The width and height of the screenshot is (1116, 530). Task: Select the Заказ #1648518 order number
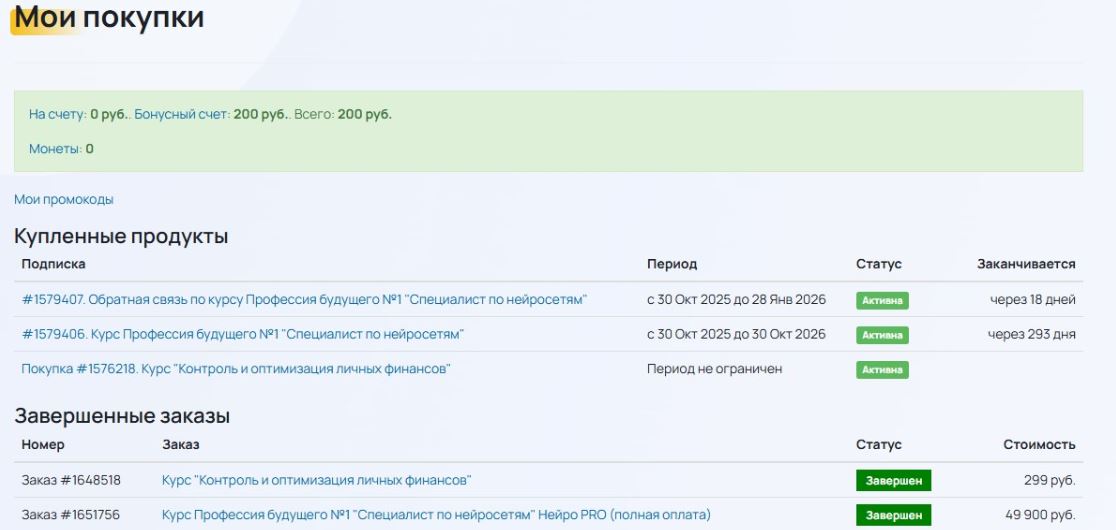(71, 480)
